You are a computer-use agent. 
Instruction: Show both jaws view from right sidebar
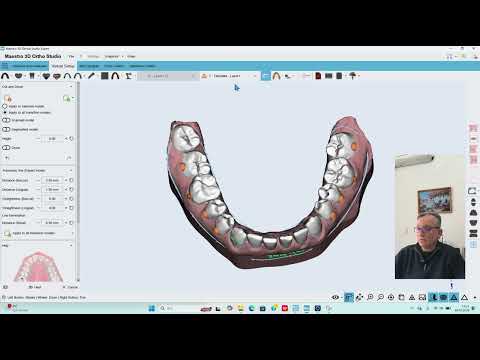pos(473,233)
